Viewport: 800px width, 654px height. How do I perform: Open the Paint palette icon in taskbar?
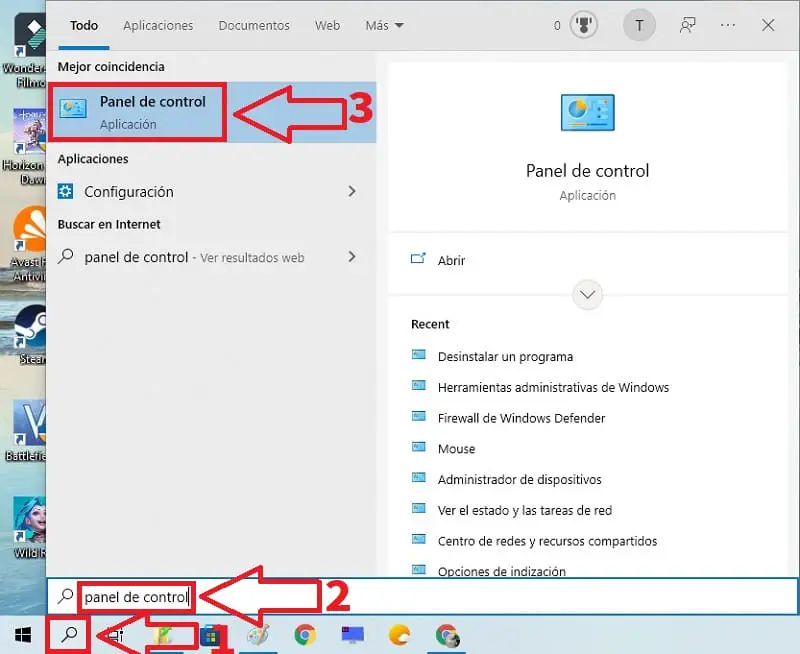click(258, 635)
